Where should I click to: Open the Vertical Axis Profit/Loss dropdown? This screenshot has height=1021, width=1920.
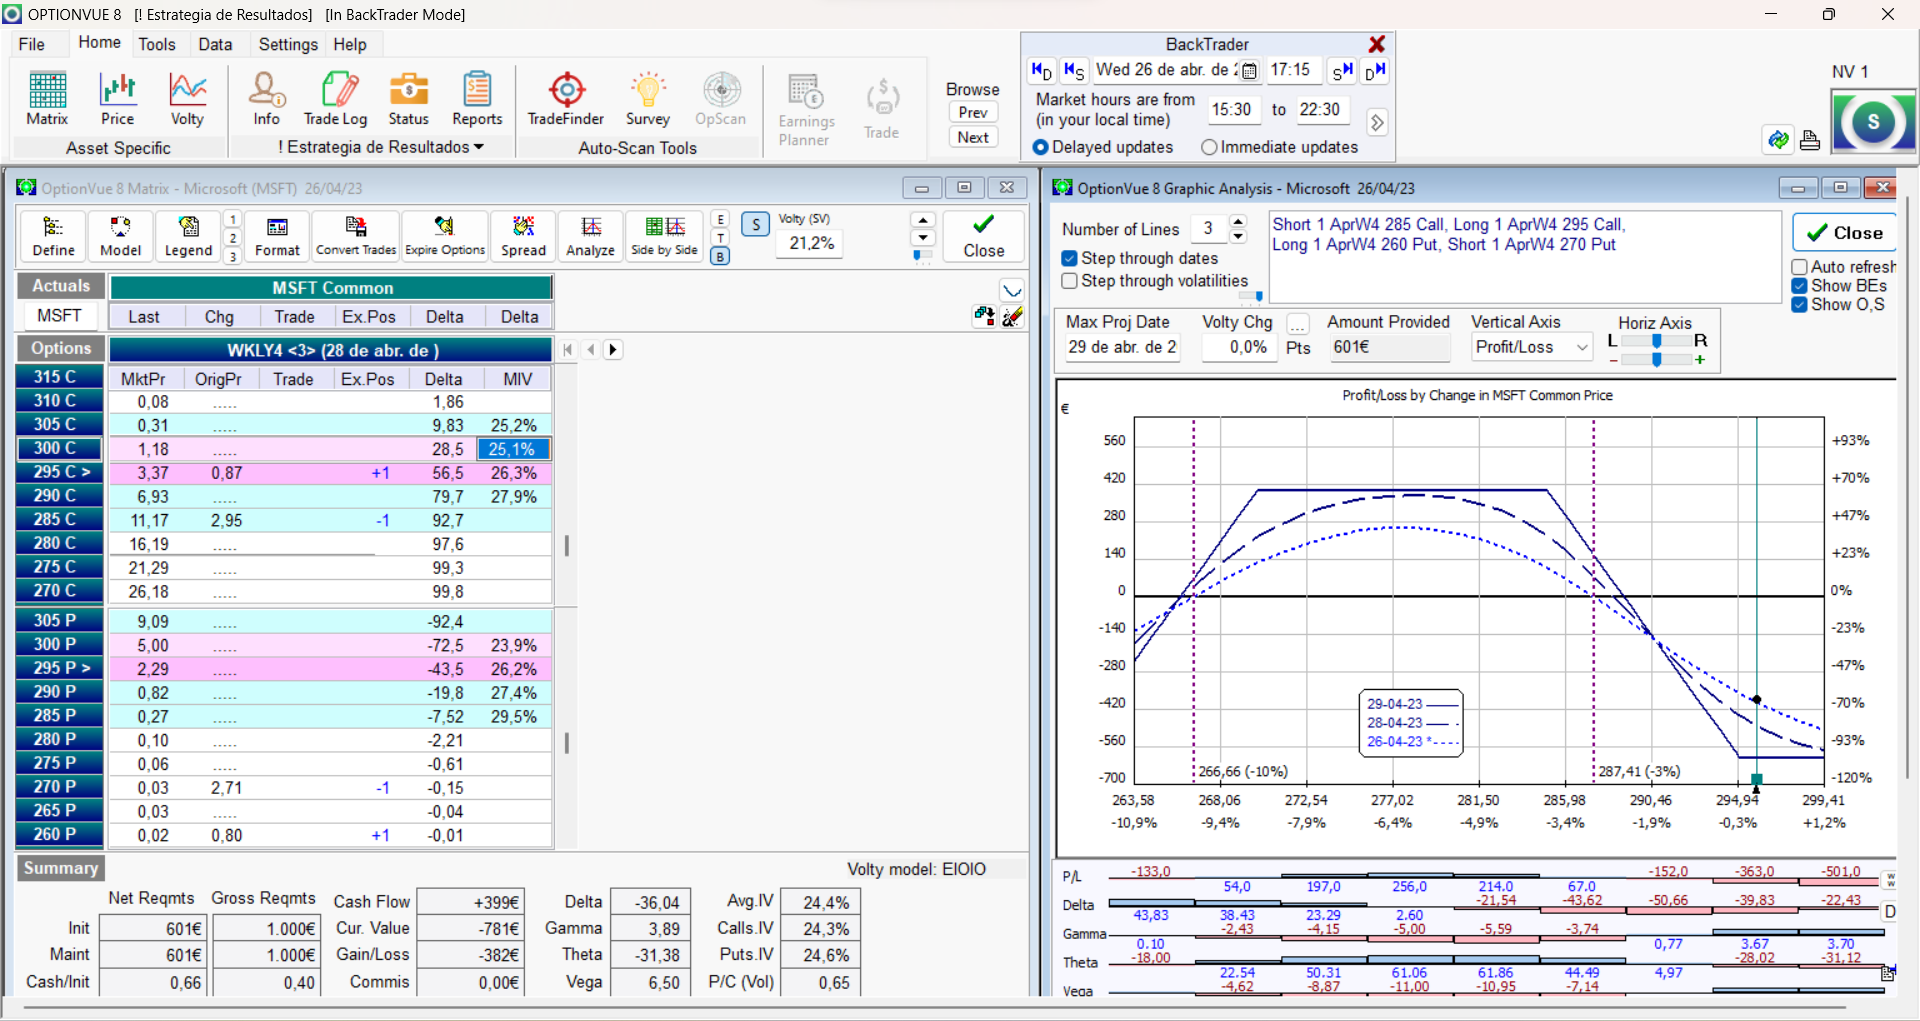click(1582, 347)
